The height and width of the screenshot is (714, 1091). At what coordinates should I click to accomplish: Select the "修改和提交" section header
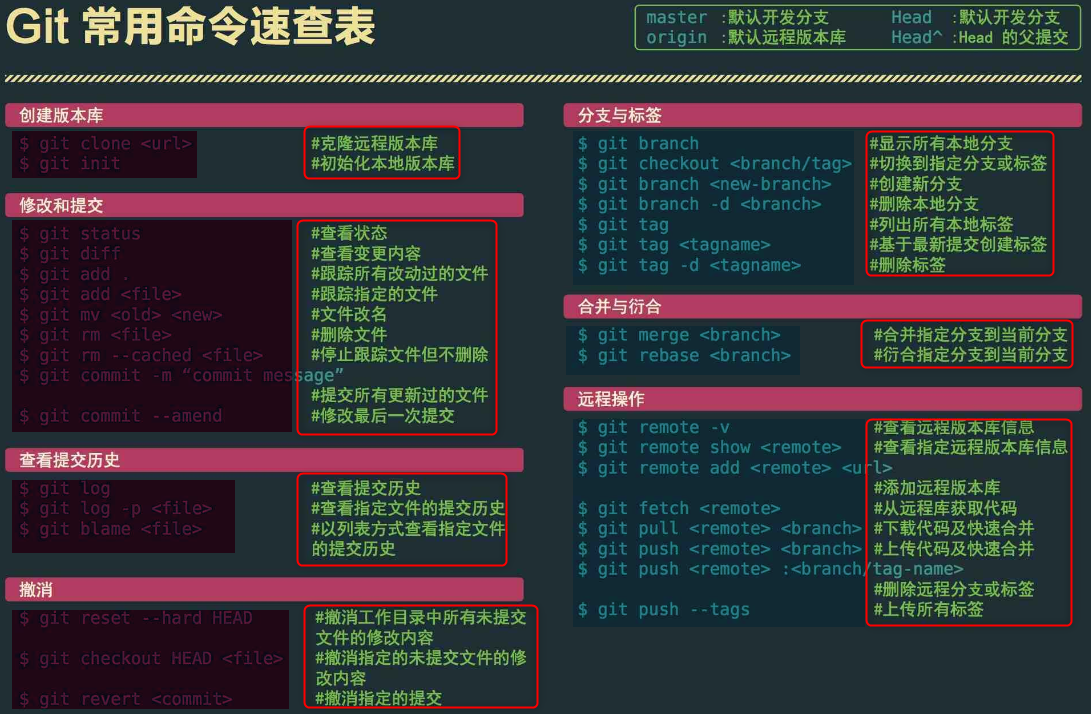point(264,205)
